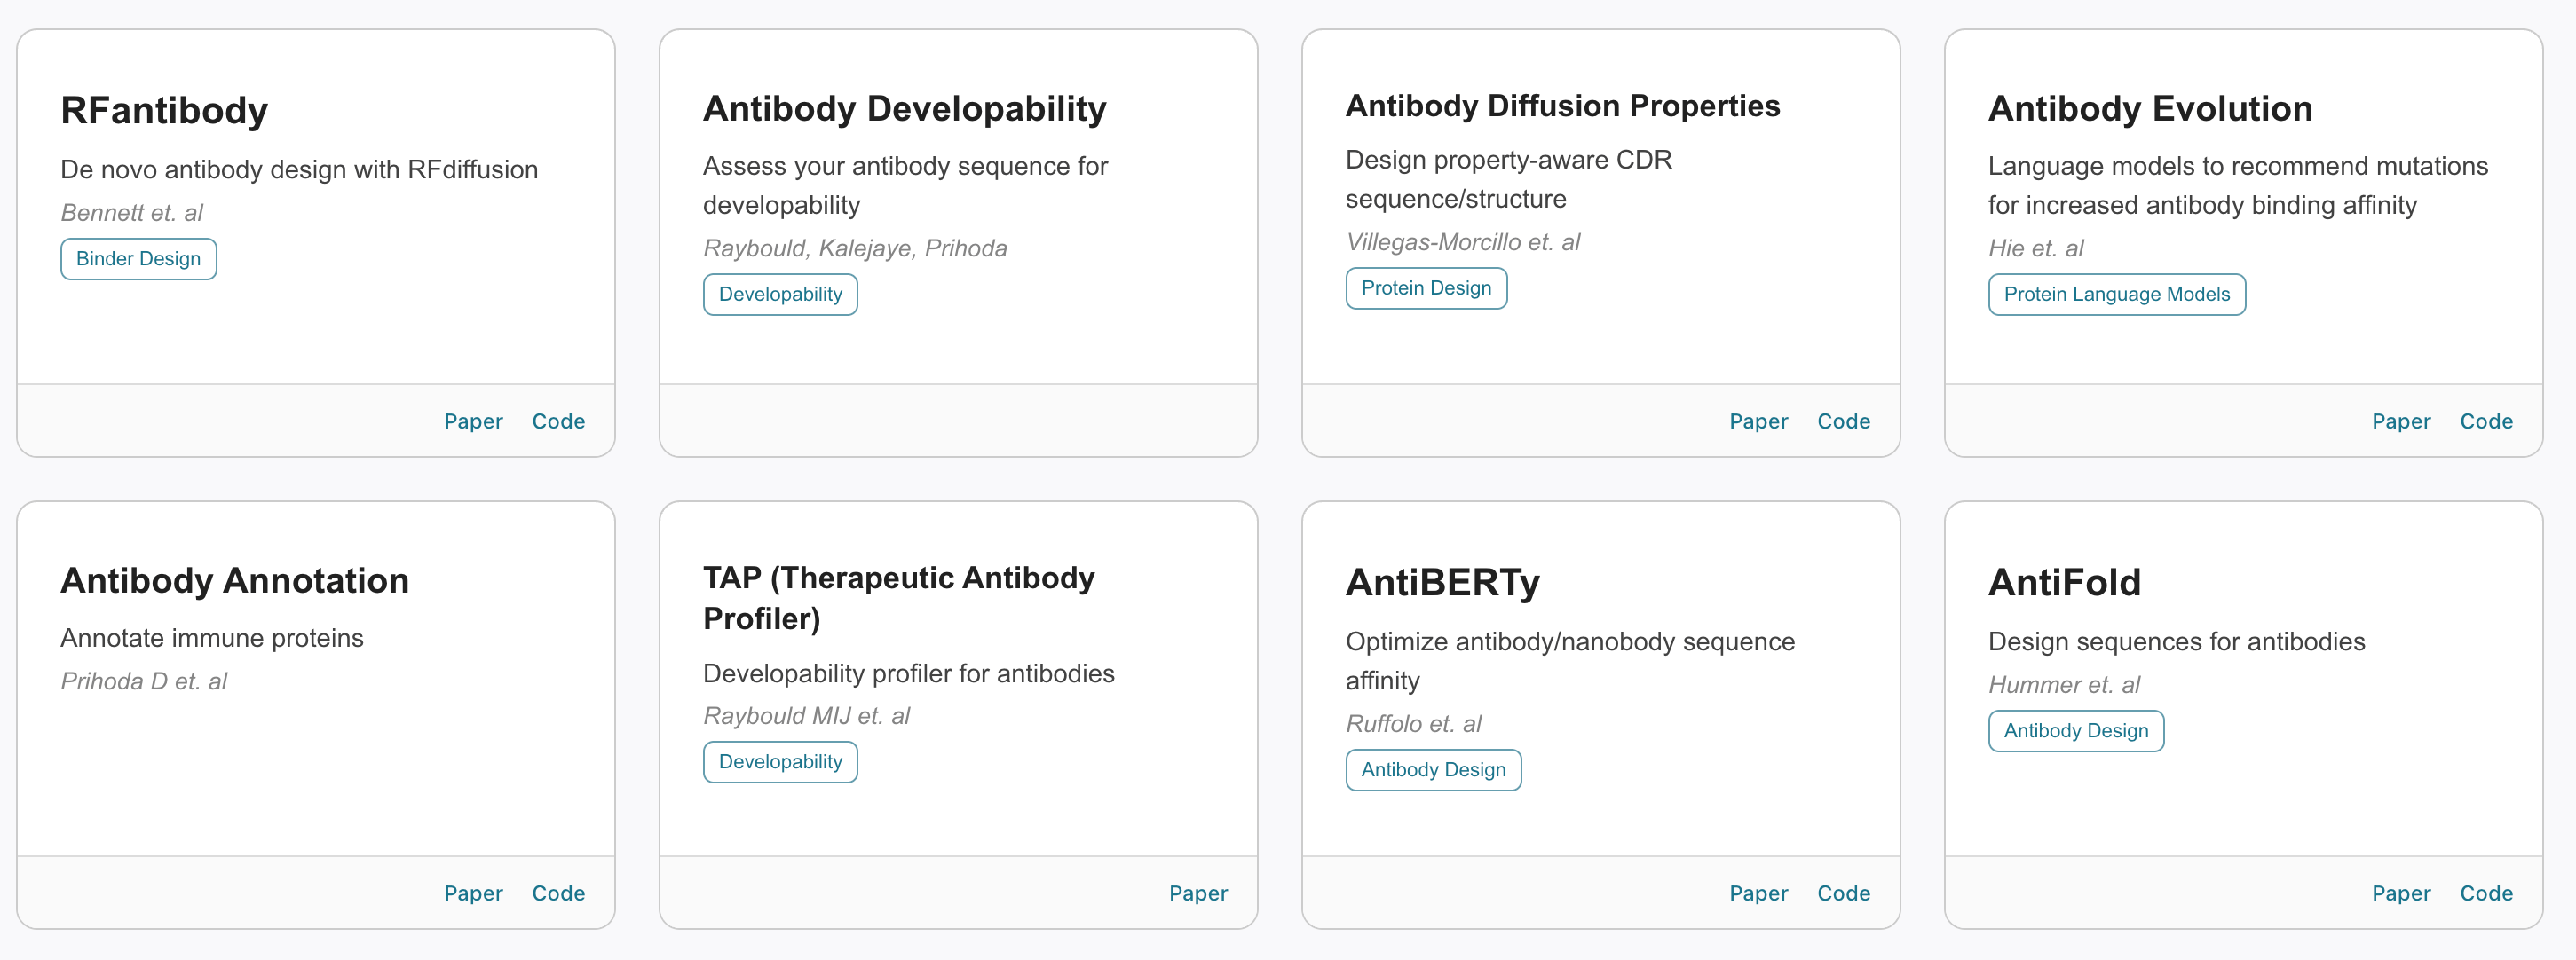Click Antibody Design tag under AntiFold
Viewport: 2576px width, 960px height.
click(x=2075, y=731)
